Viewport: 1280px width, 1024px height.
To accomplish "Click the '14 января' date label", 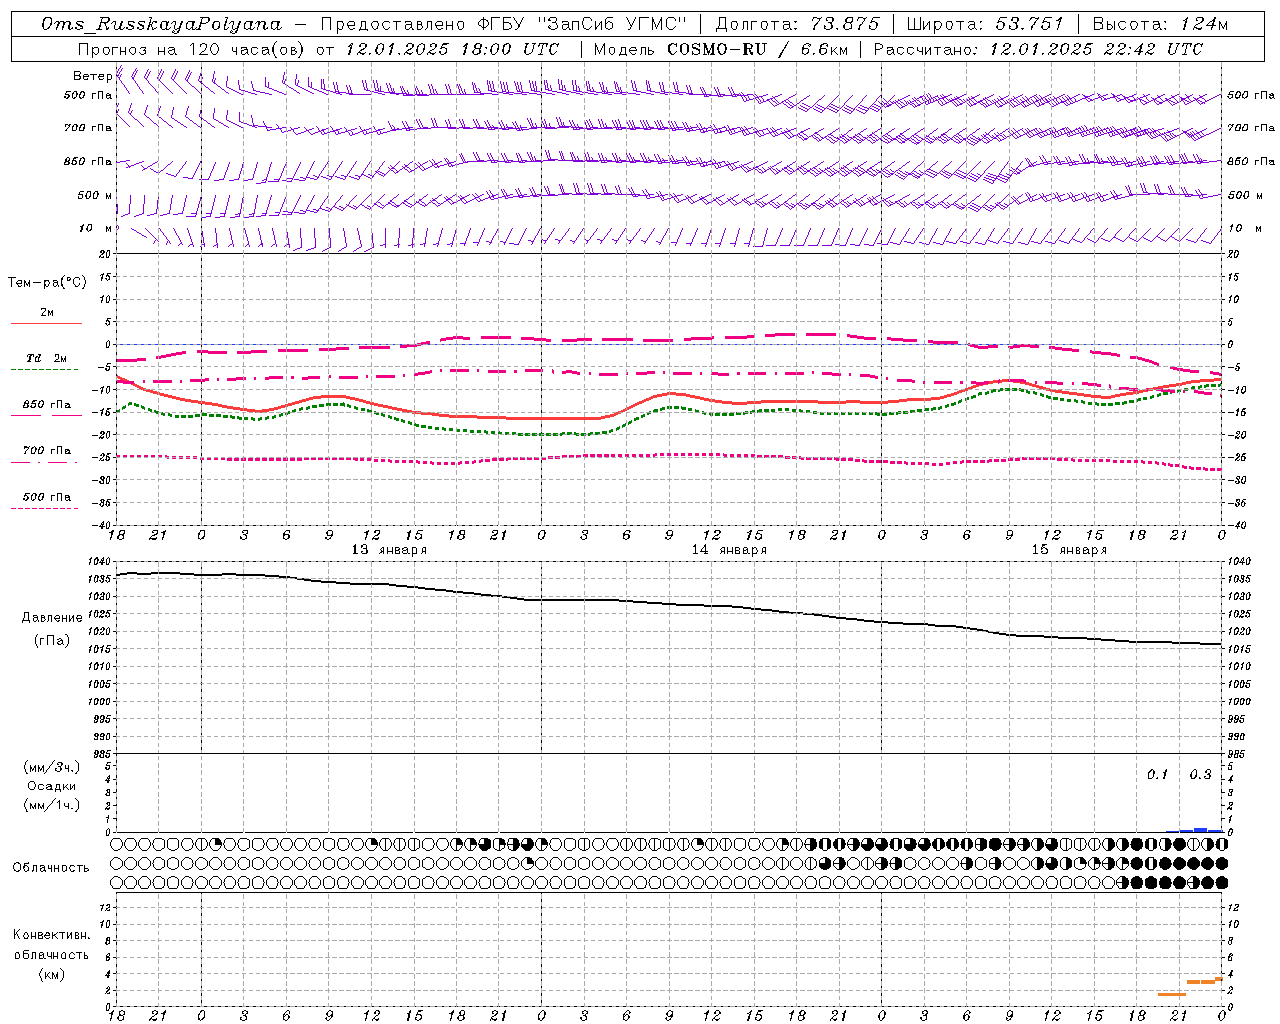I will coord(729,550).
